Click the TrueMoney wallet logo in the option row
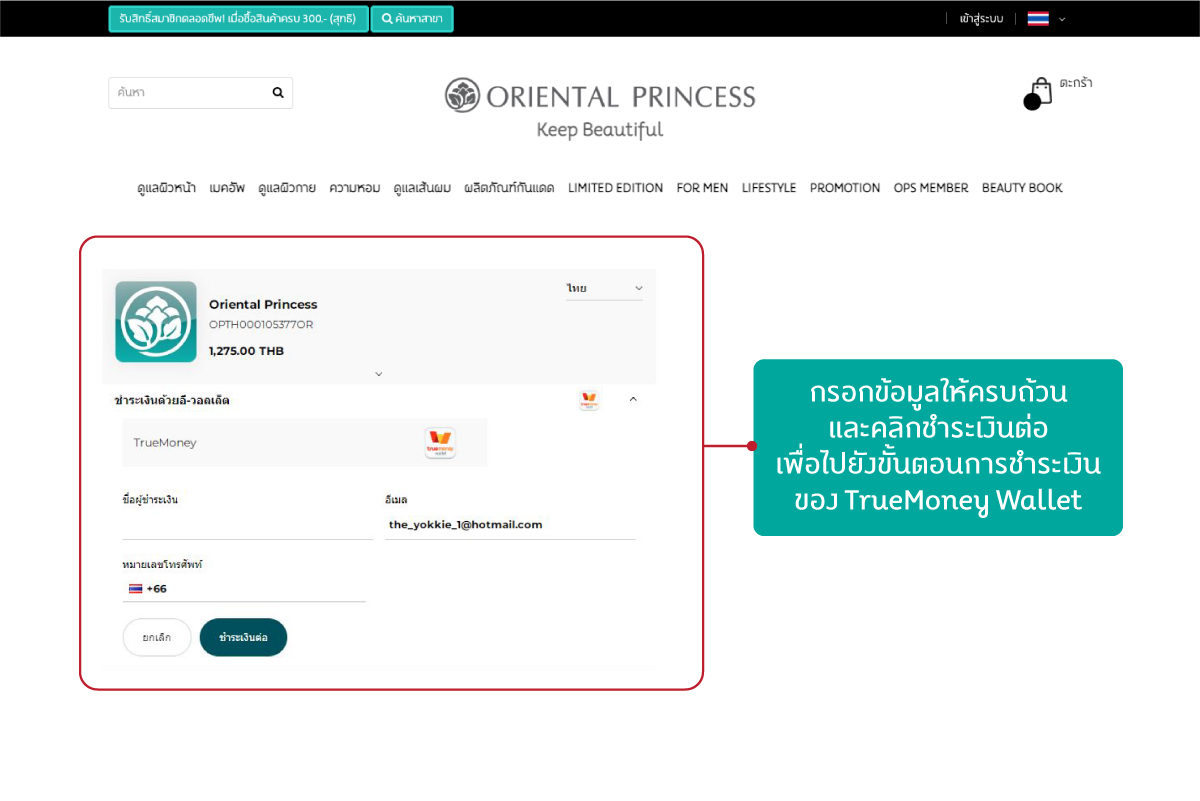1200x801 pixels. 440,443
